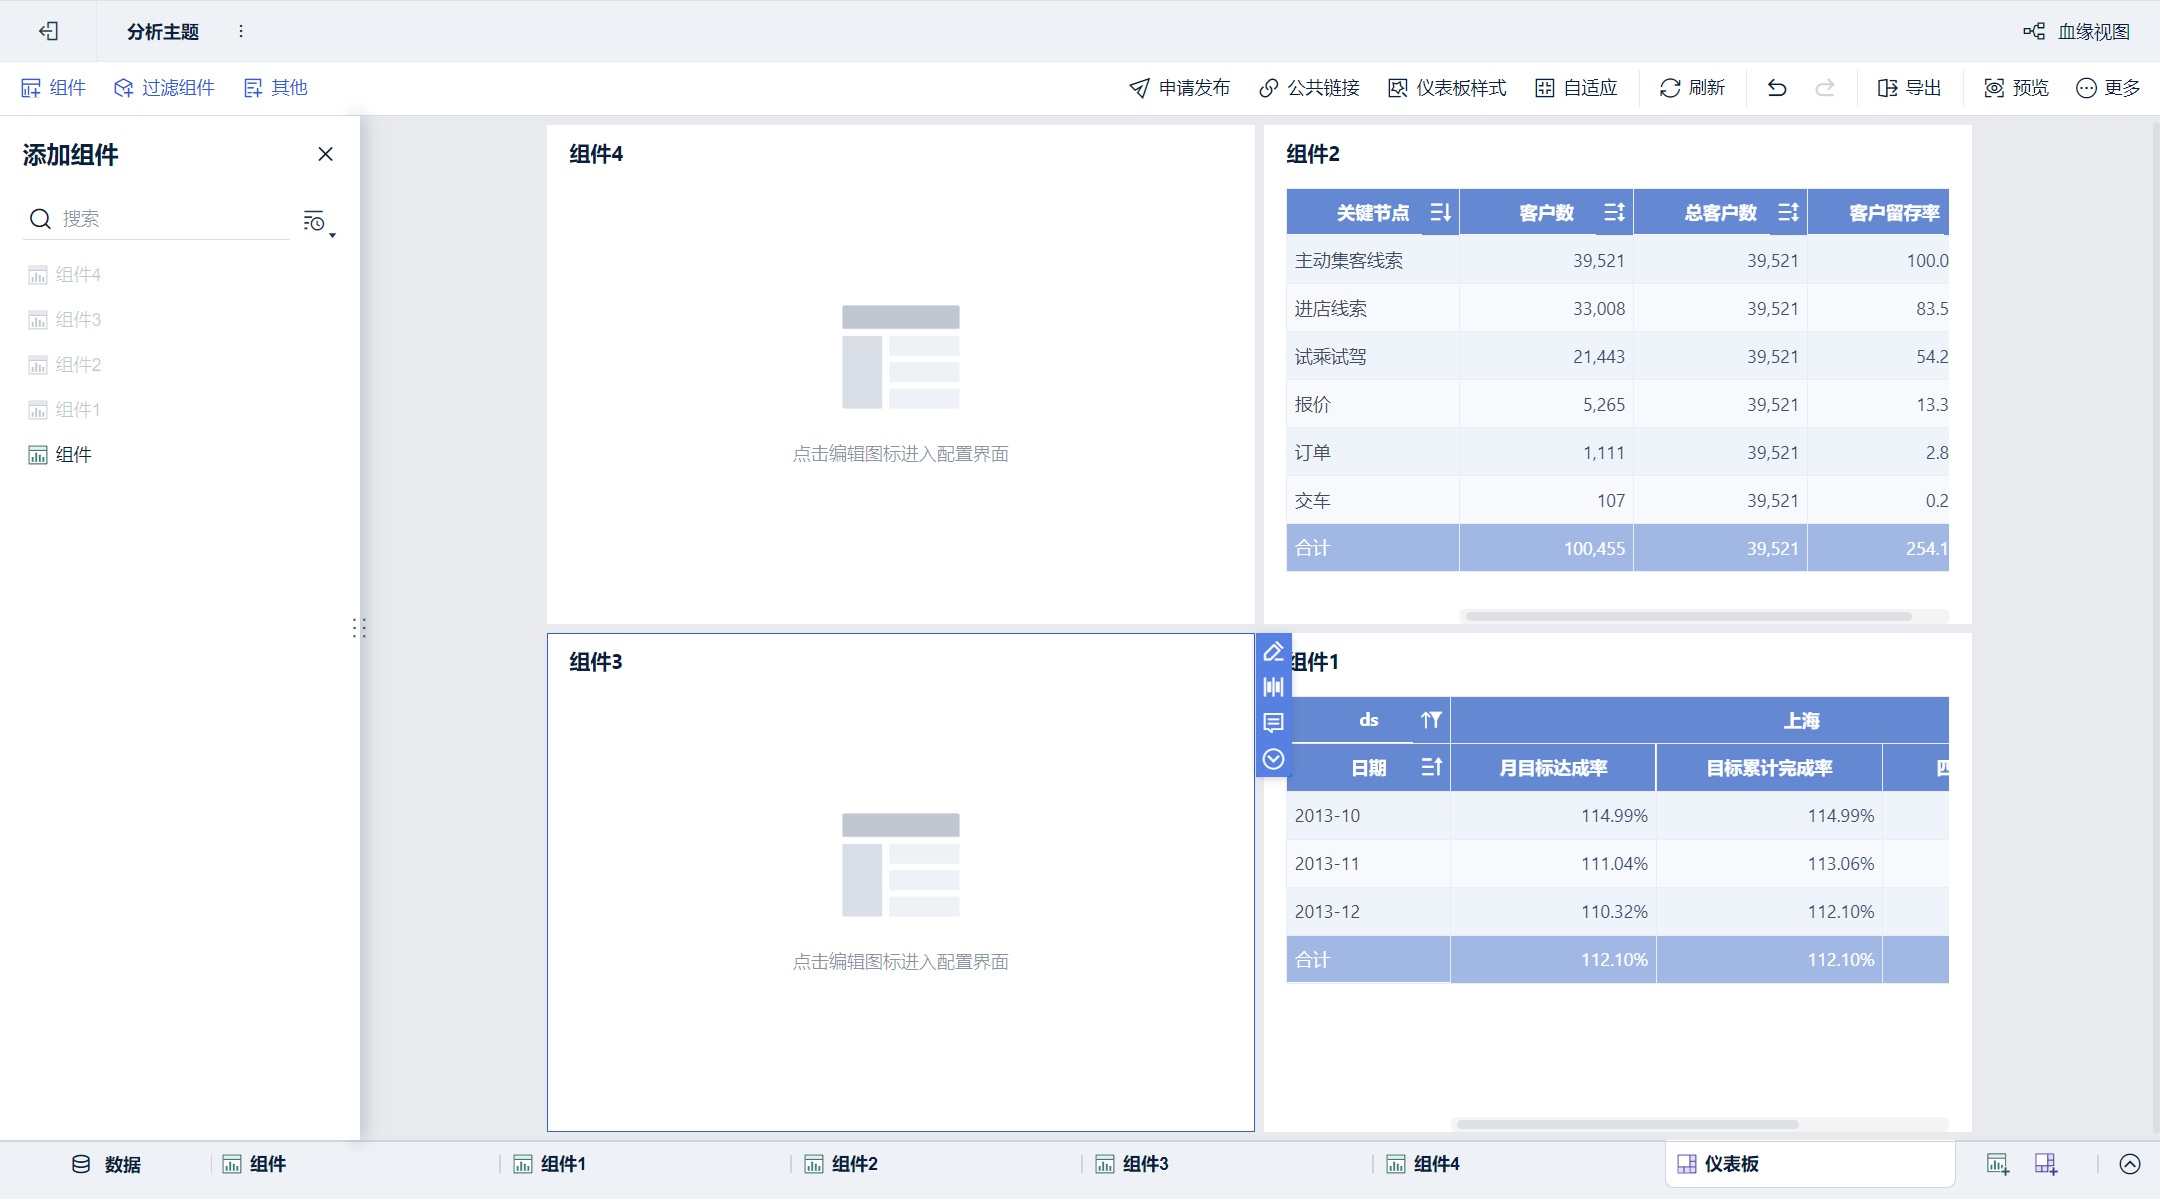The image size is (2160, 1199).
Task: Open 仪表板样式 settings
Action: (x=1447, y=88)
